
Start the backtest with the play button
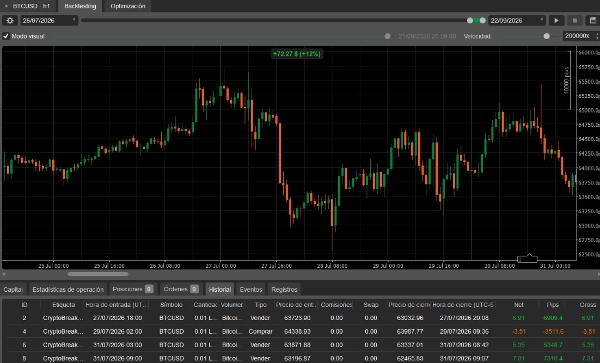(x=556, y=21)
